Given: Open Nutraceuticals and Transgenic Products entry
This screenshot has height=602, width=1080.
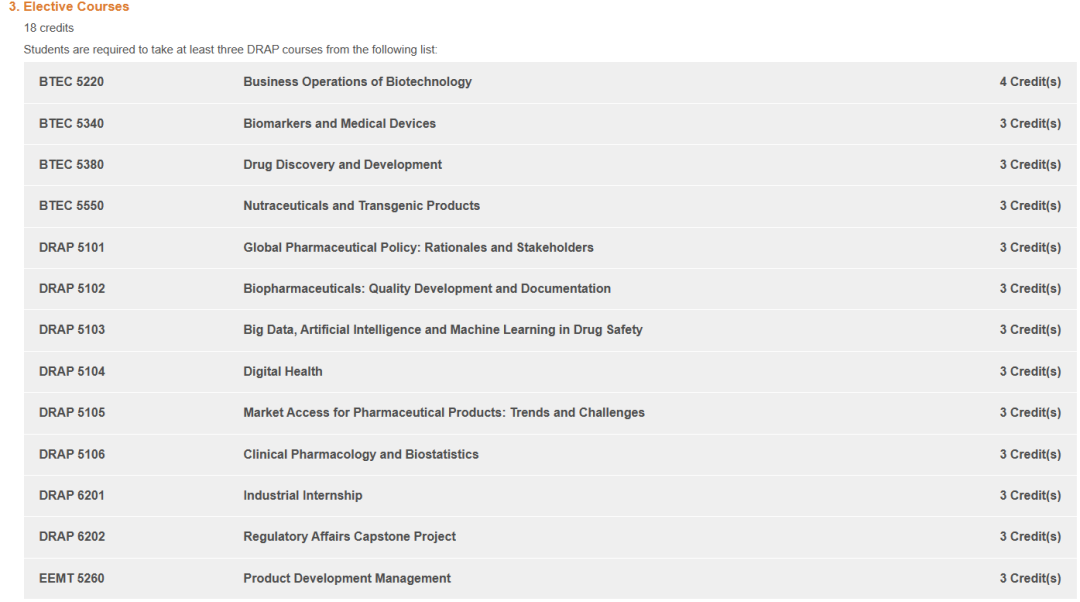Looking at the screenshot, I should click(x=361, y=206).
